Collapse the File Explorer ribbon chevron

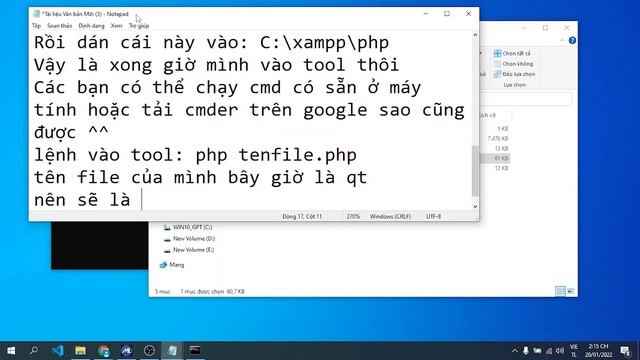click(x=562, y=40)
